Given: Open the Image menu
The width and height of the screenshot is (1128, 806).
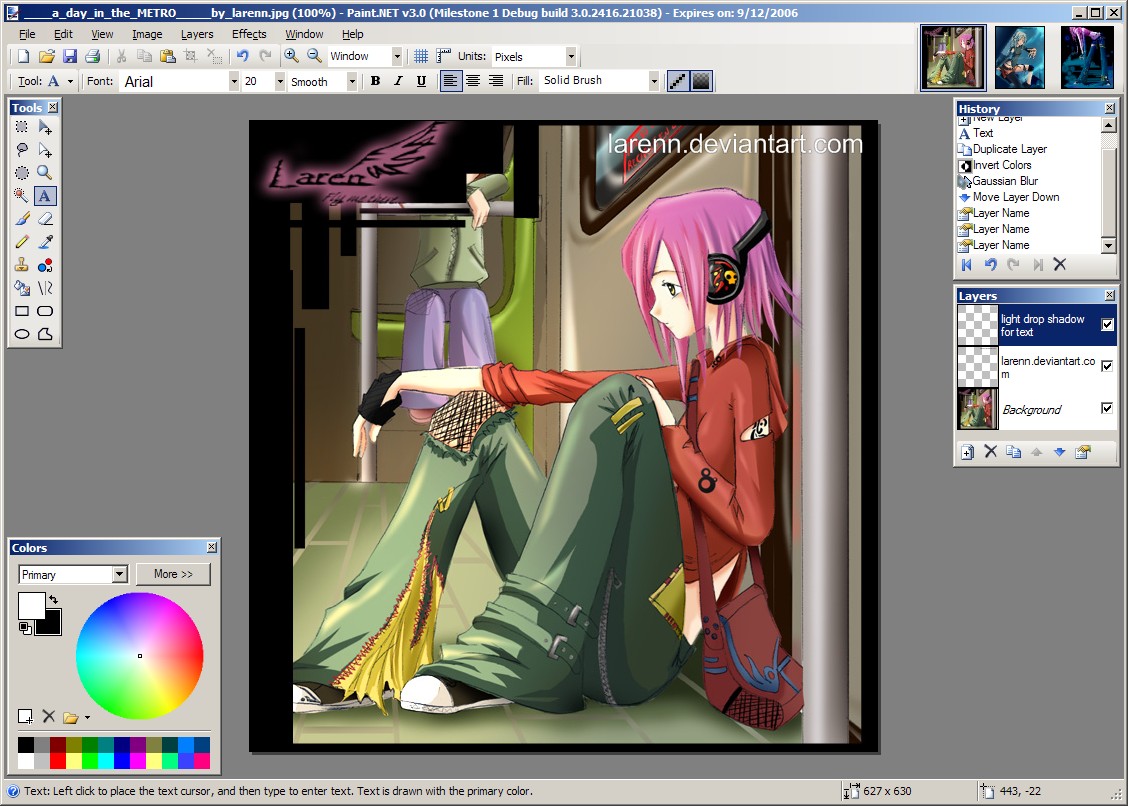Looking at the screenshot, I should [147, 34].
